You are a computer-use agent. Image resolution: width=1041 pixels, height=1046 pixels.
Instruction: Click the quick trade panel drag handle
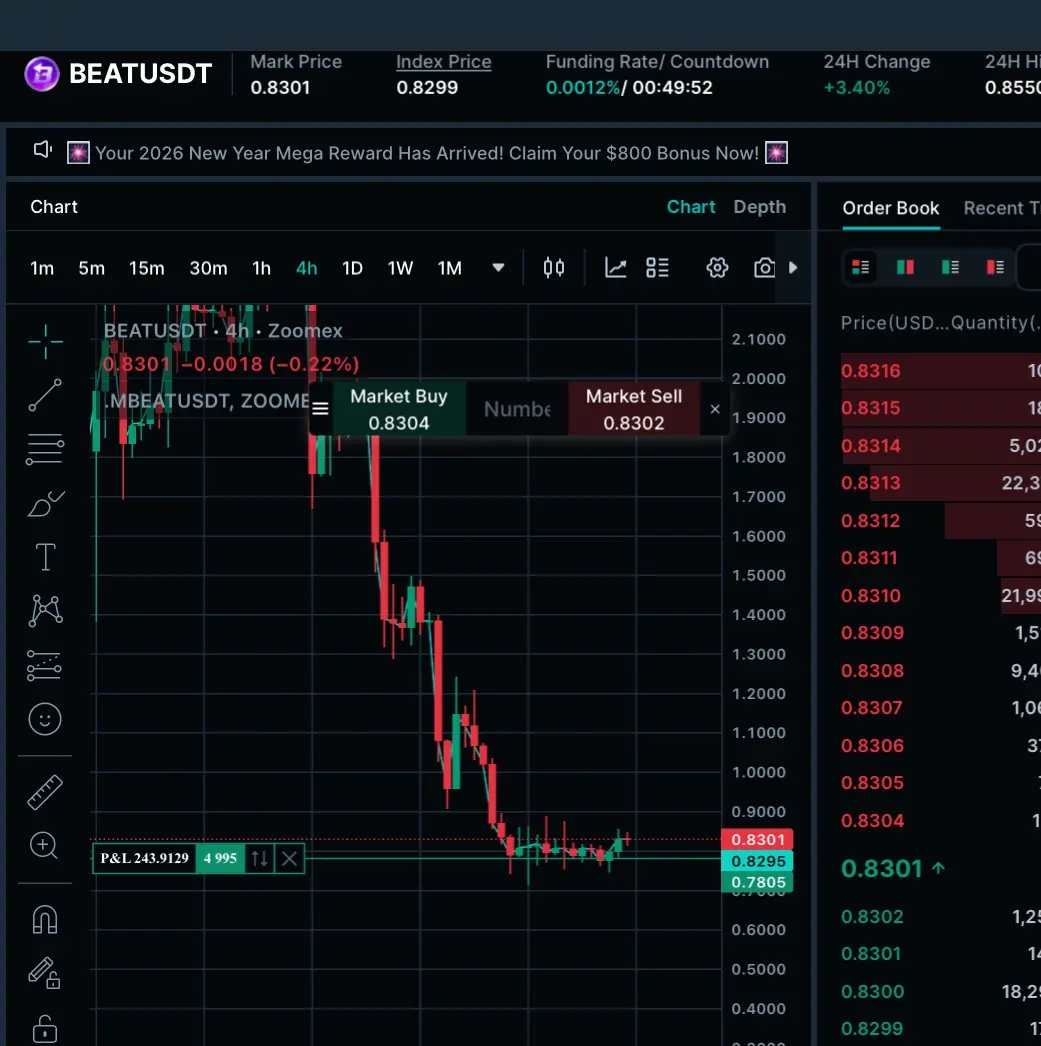[320, 409]
